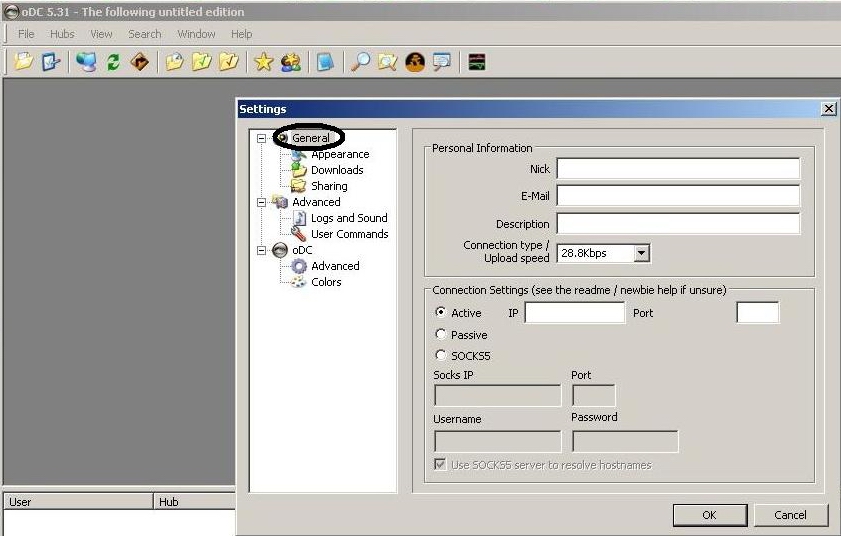Click the round orange spy silhouette icon
The height and width of the screenshot is (536, 841).
[415, 62]
